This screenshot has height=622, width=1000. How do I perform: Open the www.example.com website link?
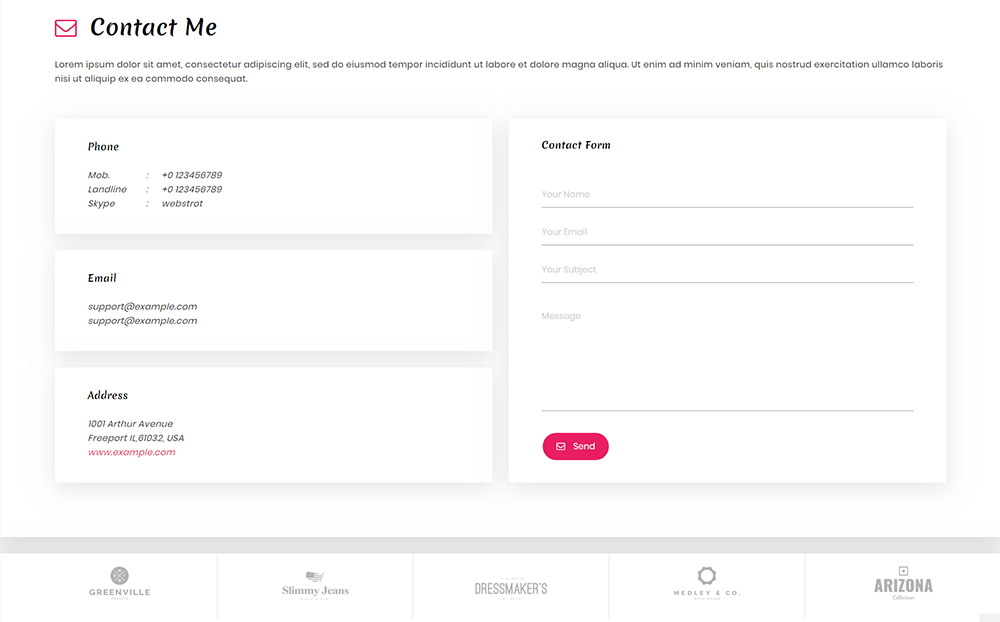[131, 452]
